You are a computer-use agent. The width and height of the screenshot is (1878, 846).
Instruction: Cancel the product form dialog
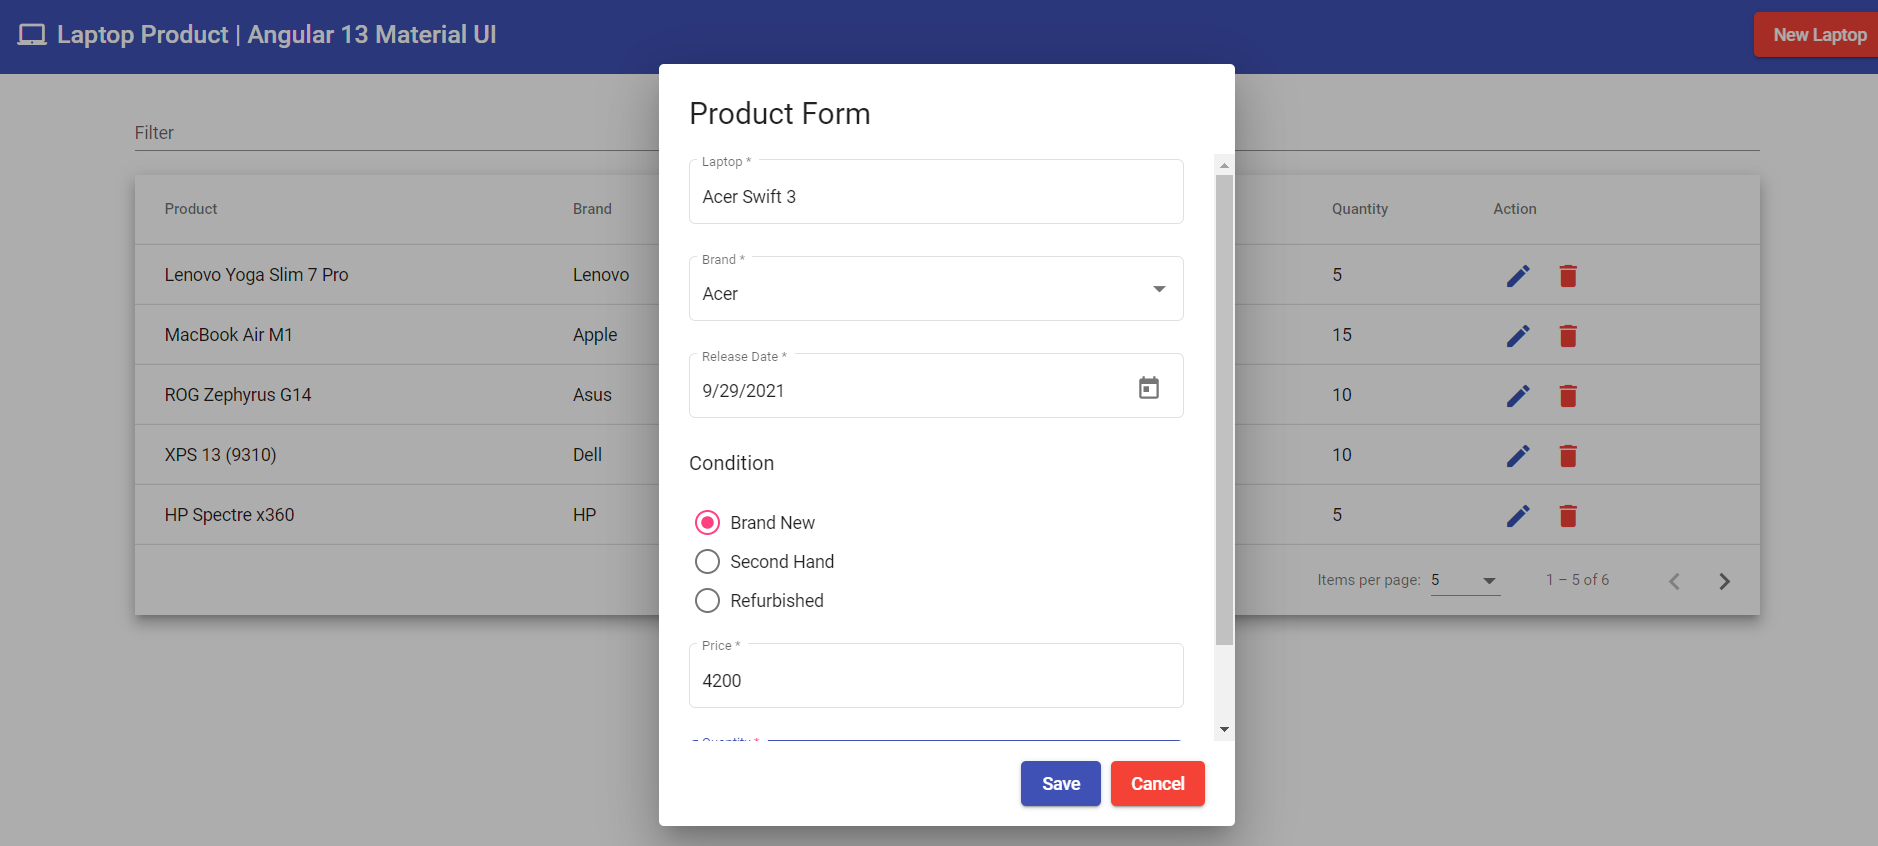(1158, 784)
